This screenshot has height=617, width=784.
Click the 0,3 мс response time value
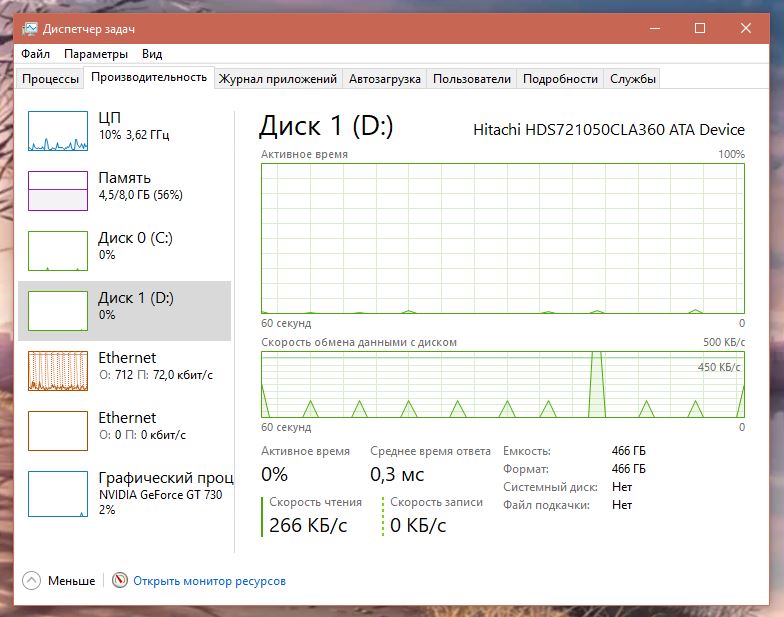[x=397, y=474]
